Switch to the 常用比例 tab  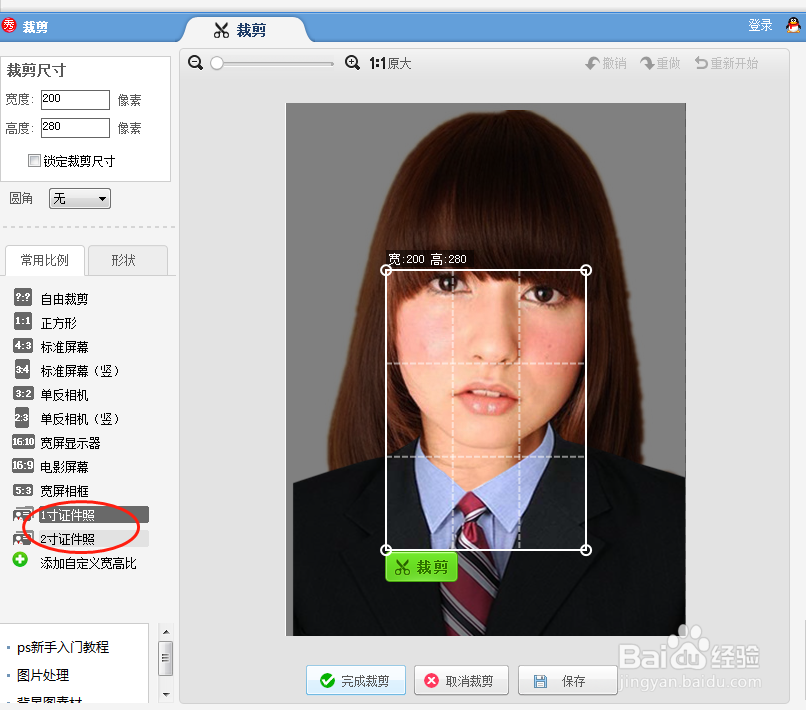pos(45,260)
